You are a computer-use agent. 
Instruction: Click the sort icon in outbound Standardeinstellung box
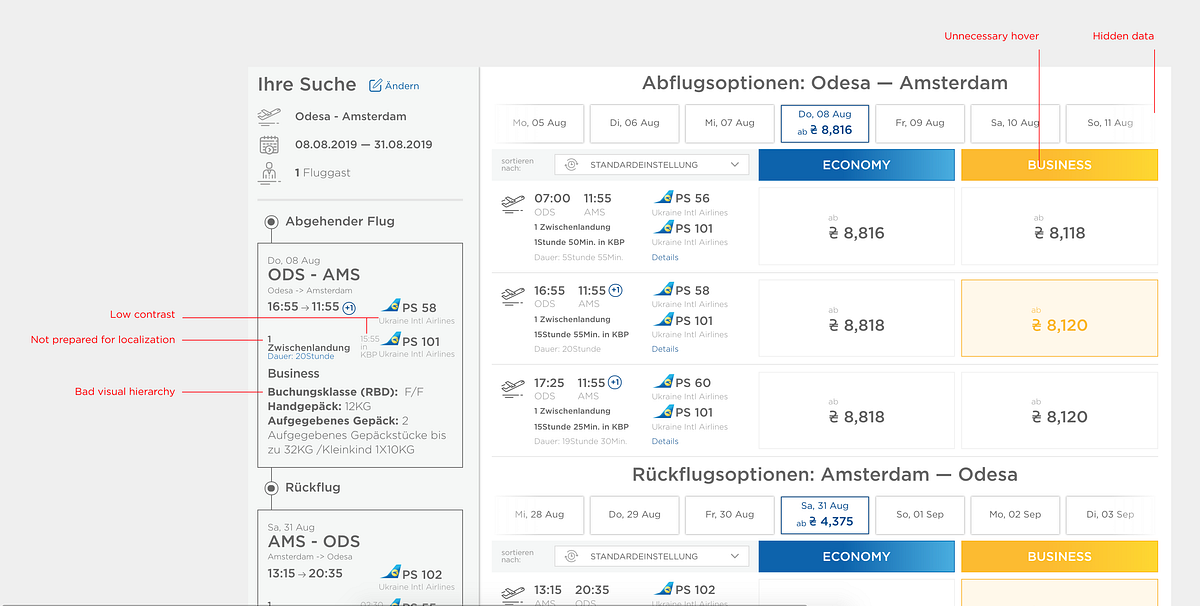572,165
